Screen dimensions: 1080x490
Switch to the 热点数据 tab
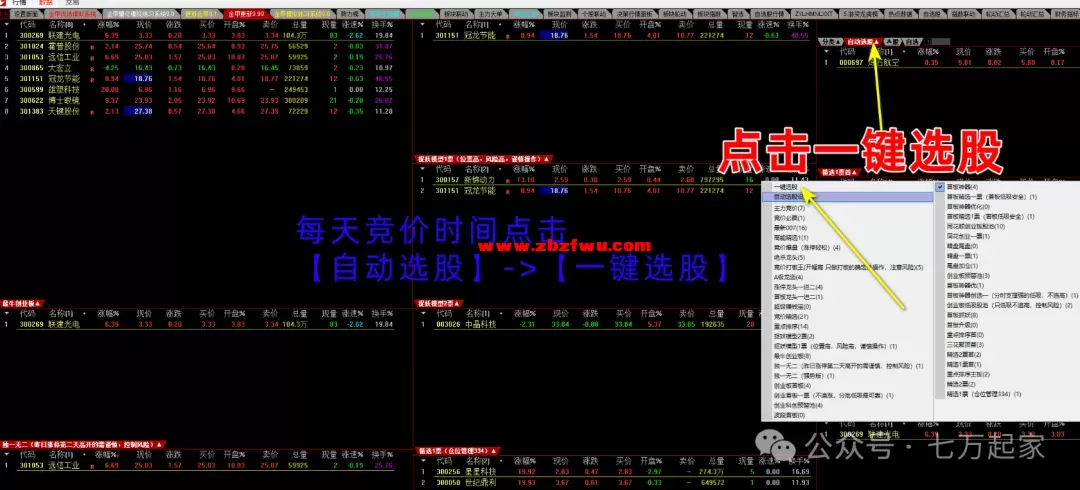[902, 13]
